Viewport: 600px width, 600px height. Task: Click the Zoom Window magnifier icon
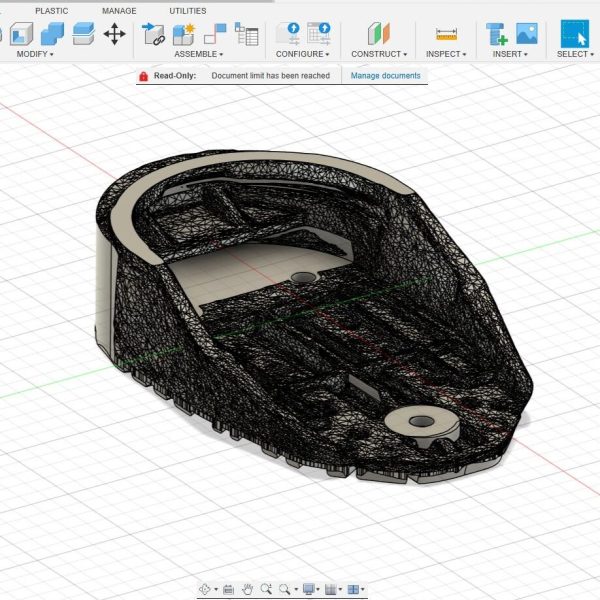(287, 590)
